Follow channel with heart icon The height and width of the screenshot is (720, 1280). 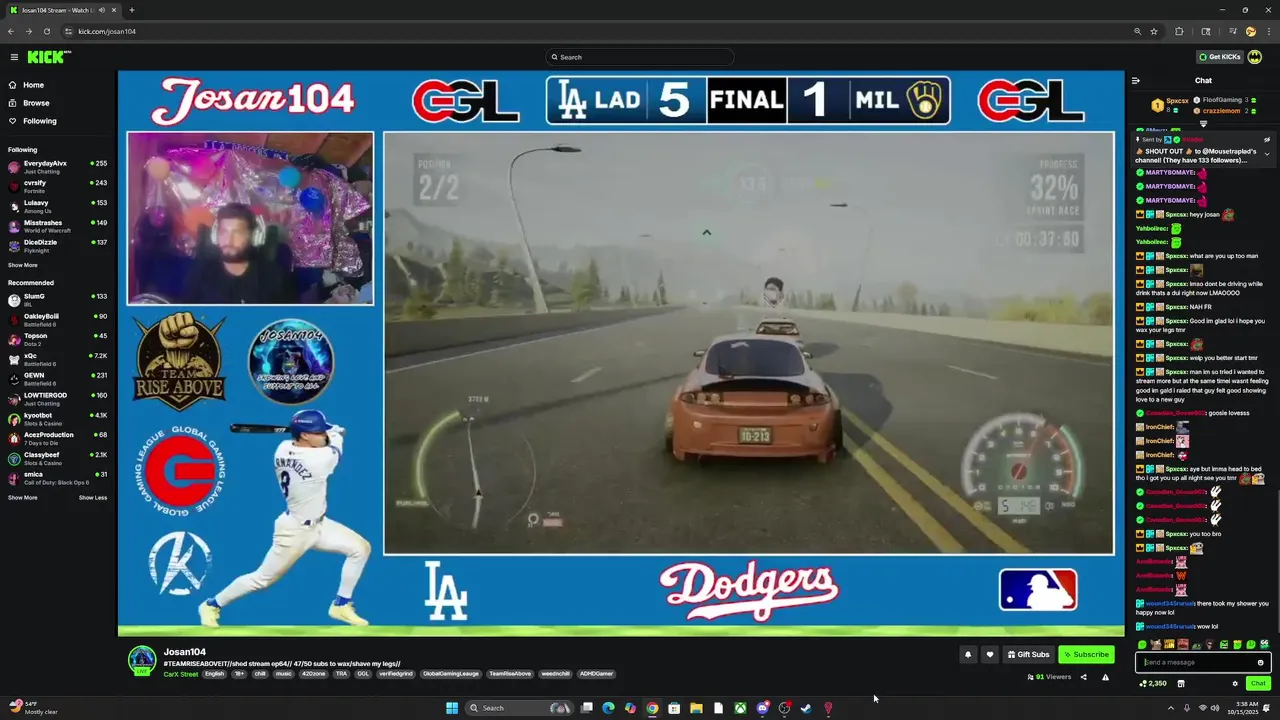990,655
